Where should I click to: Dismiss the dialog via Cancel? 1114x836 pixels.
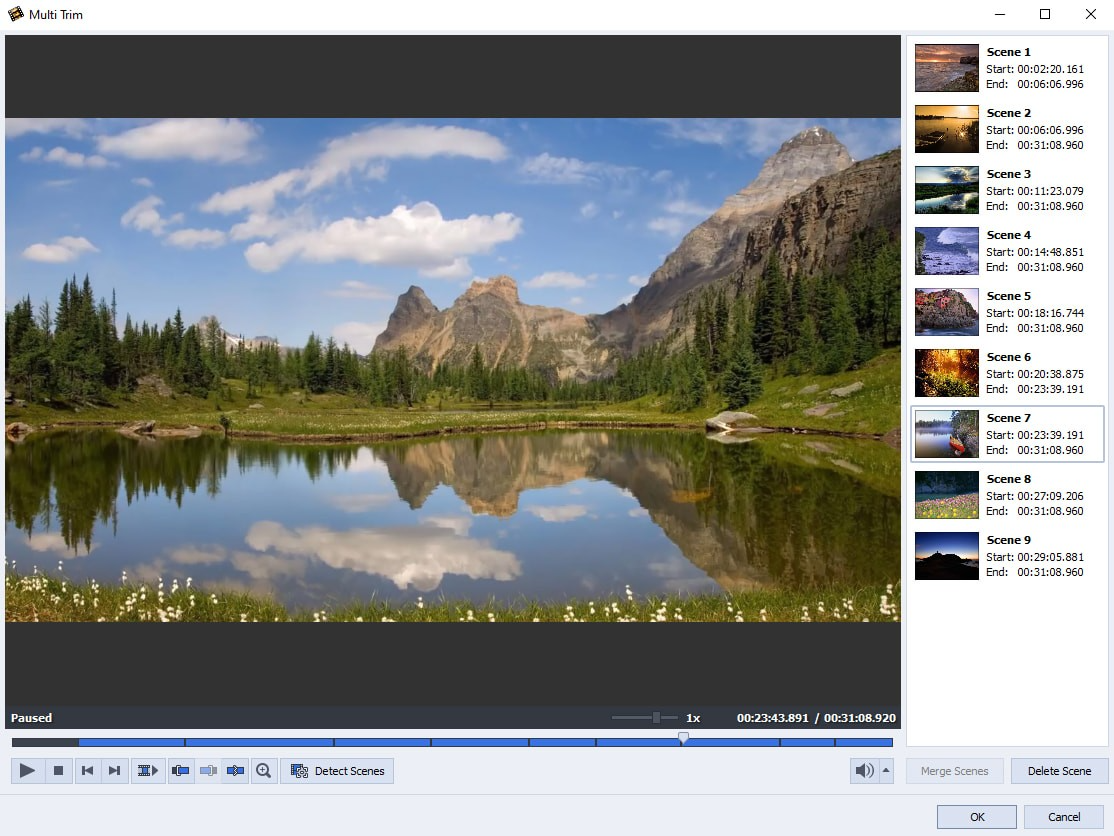pos(1062,816)
